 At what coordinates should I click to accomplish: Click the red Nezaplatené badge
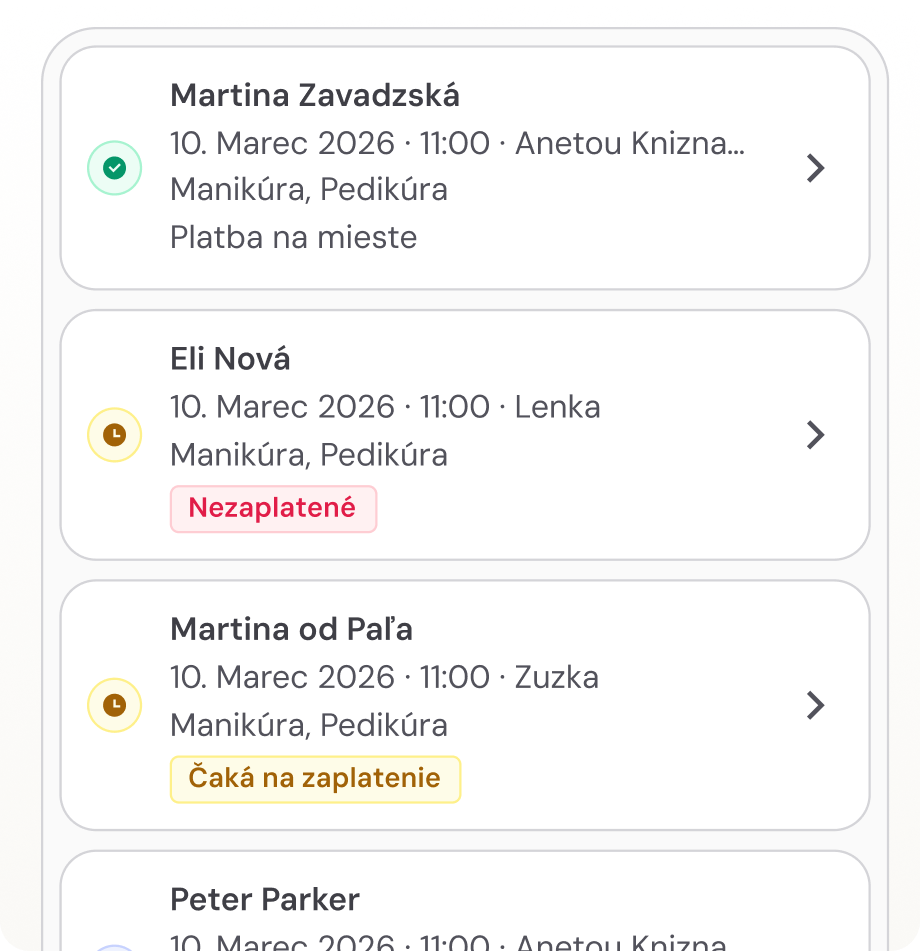coord(273,508)
